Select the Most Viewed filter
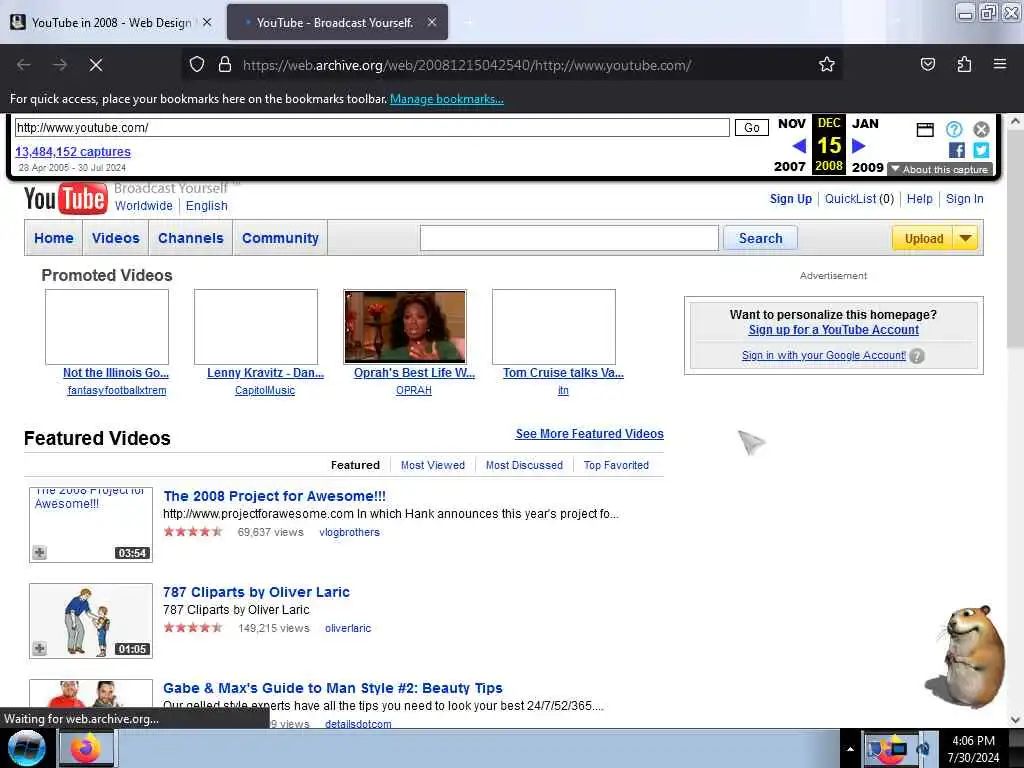This screenshot has height=768, width=1024. pos(432,465)
